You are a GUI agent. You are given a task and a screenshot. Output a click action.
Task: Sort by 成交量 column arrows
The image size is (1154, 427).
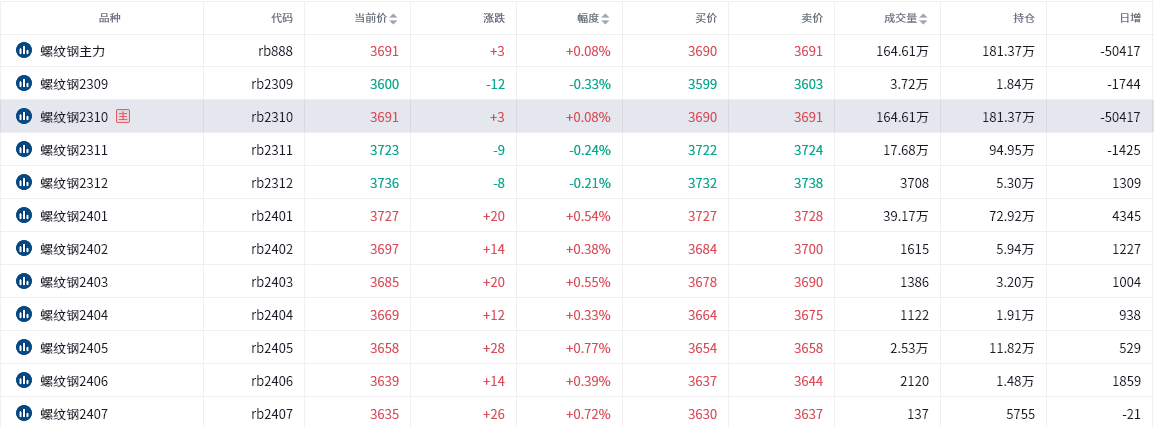pyautogui.click(x=924, y=19)
